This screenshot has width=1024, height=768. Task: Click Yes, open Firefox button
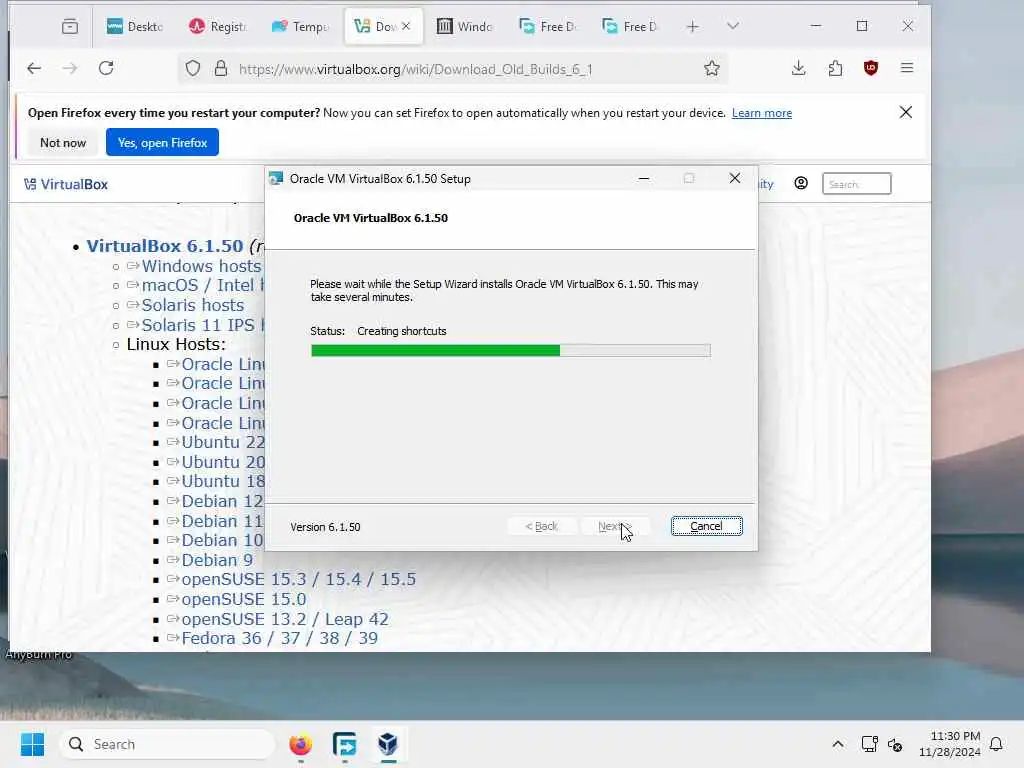[163, 142]
